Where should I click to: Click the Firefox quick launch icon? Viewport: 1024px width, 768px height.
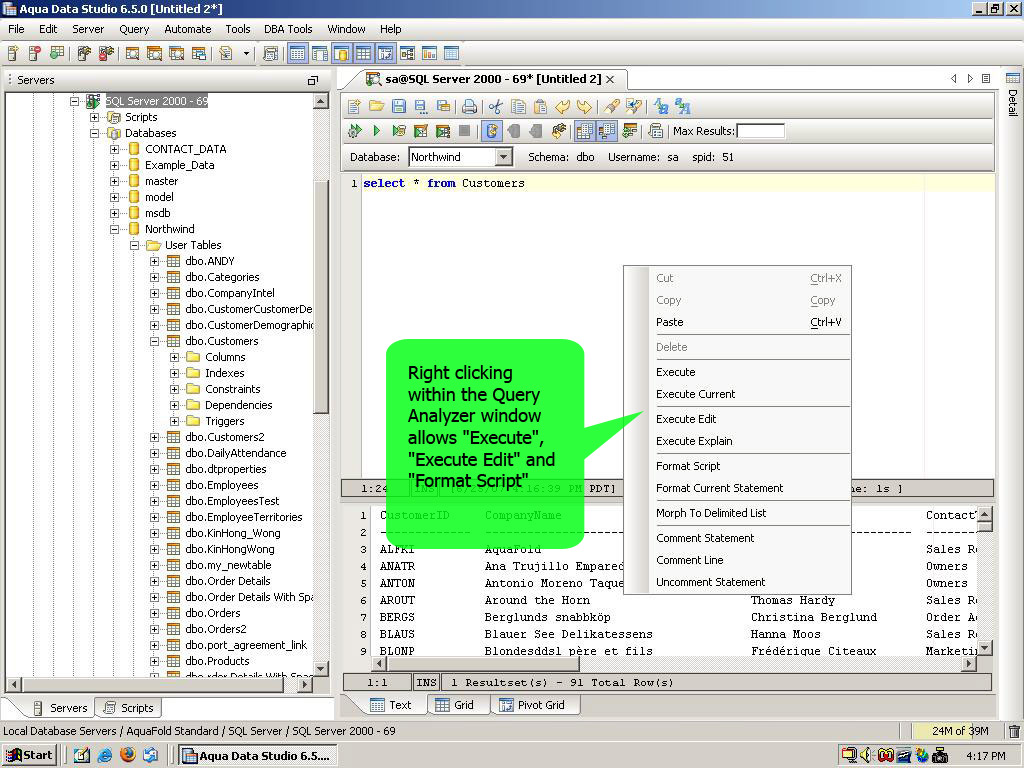coord(128,755)
